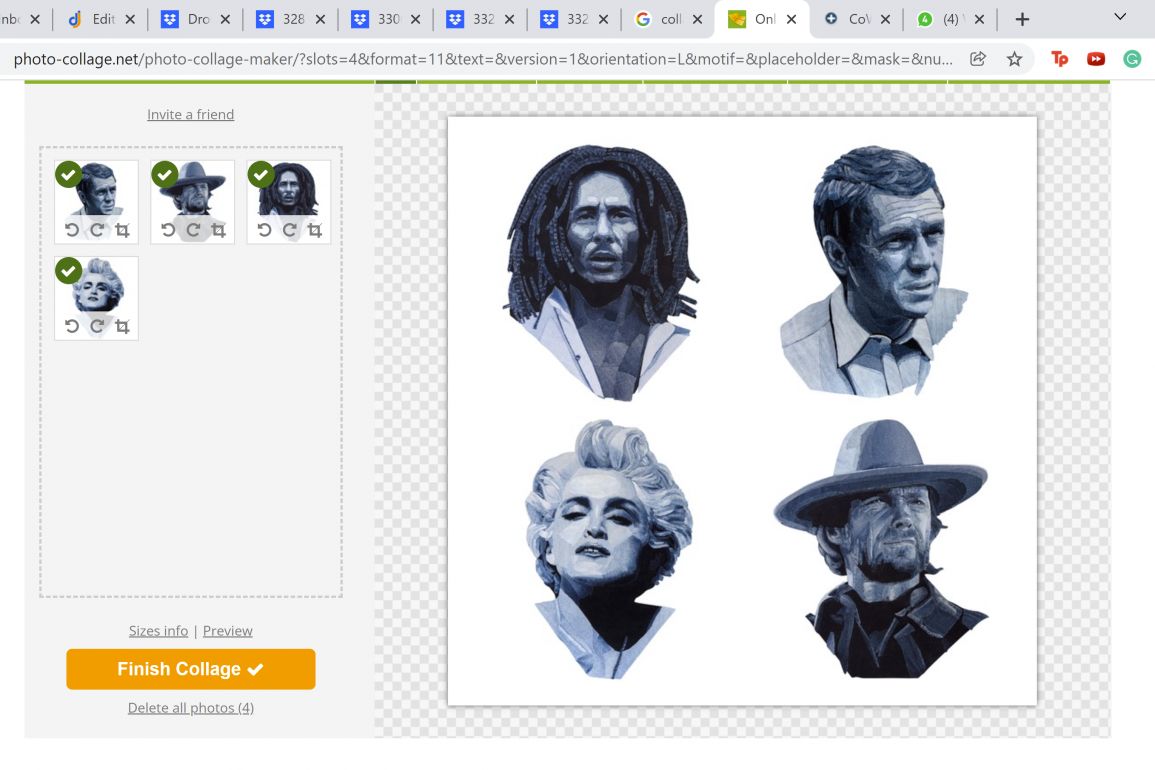1155x770 pixels.
Task: Select the suited man portrait in collage
Action: click(874, 271)
